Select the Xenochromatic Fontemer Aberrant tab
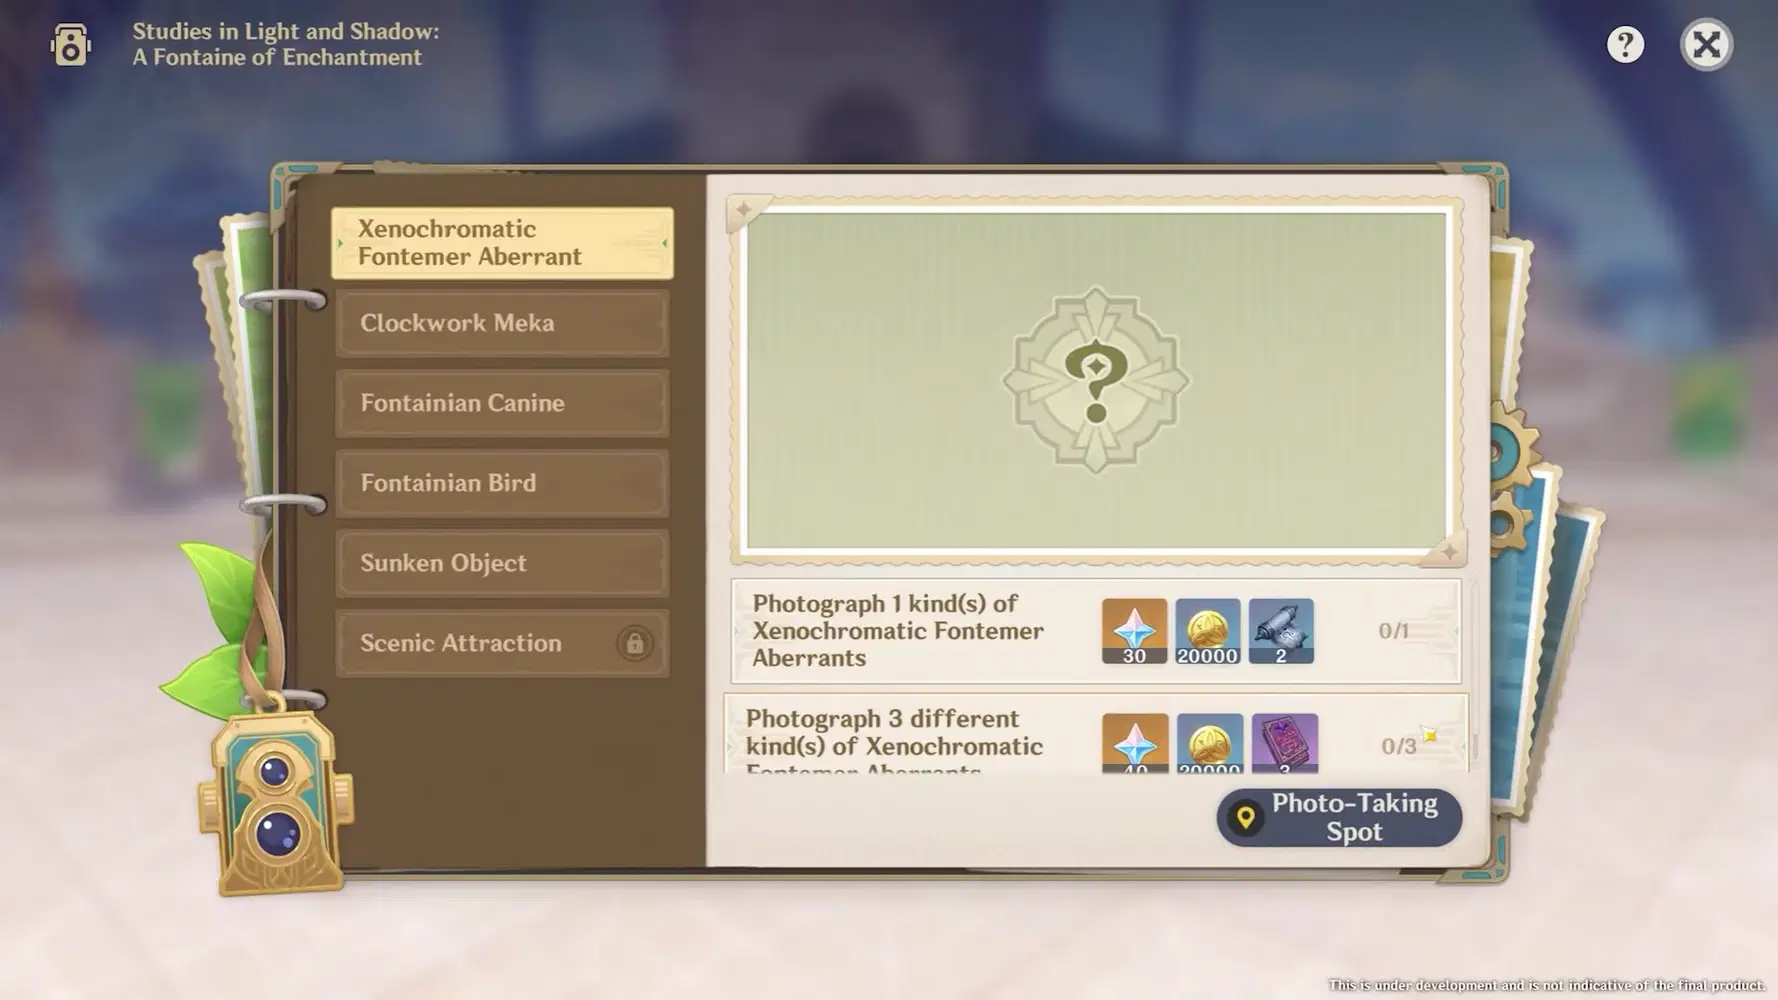Image resolution: width=1778 pixels, height=1000 pixels. [502, 243]
